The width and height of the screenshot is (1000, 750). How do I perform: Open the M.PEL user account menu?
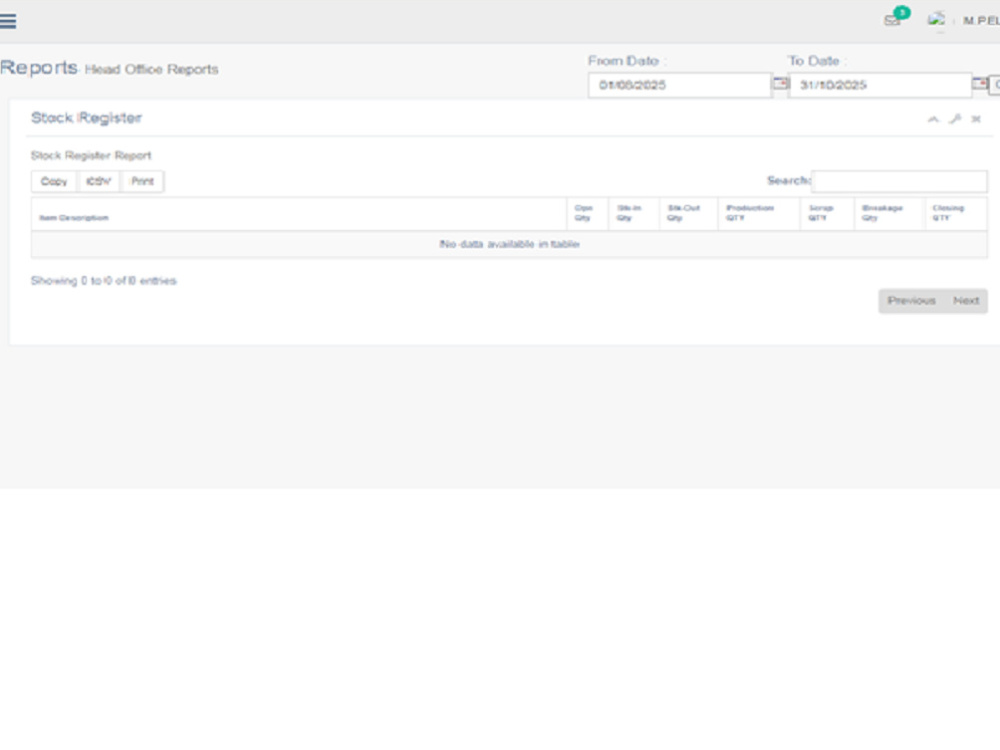(x=981, y=21)
